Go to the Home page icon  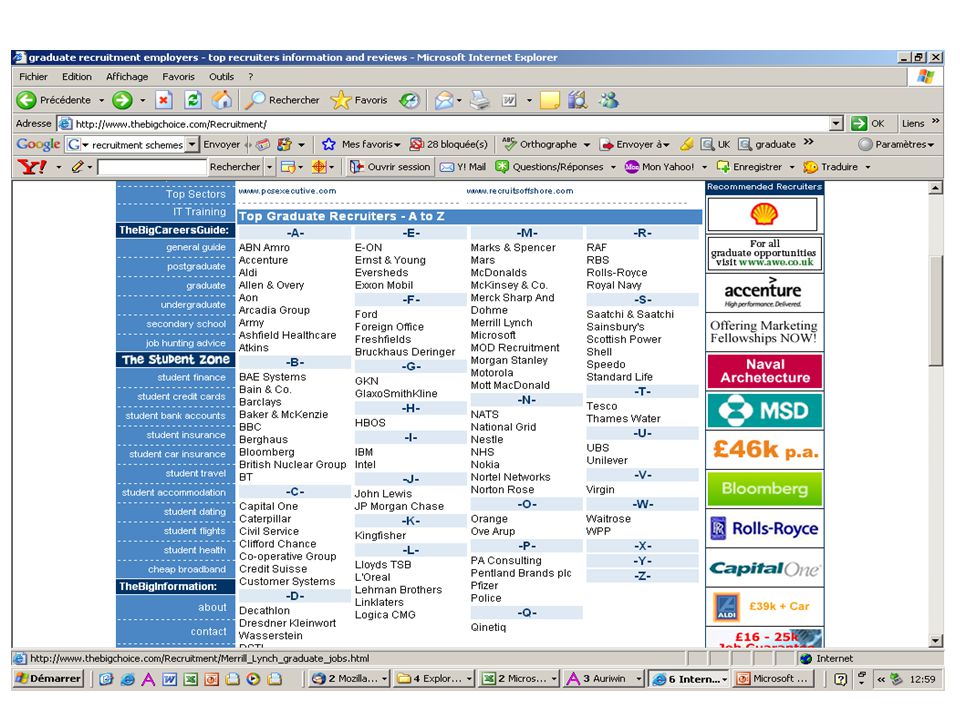222,100
